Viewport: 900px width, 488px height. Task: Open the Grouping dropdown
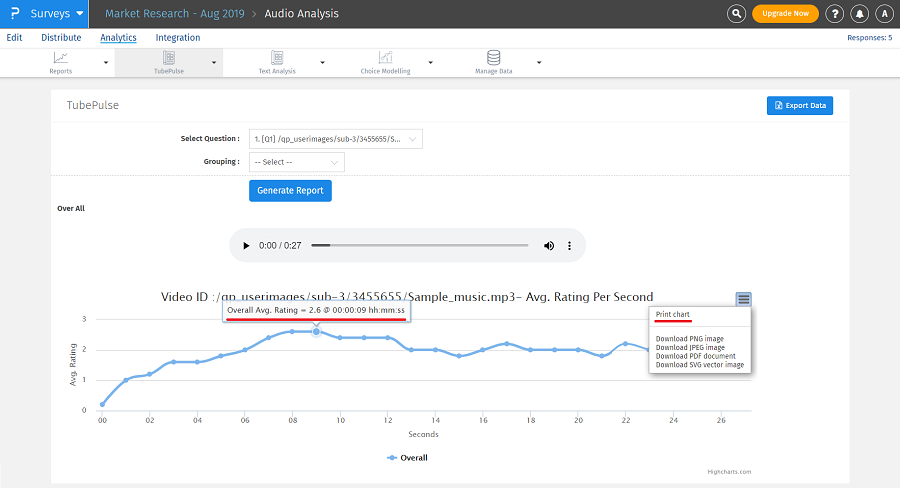296,162
